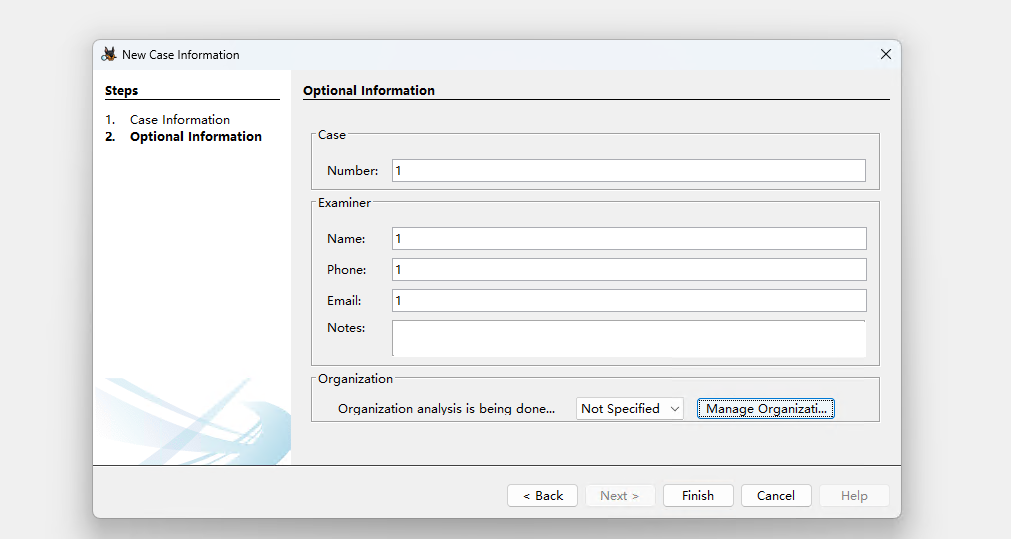Click the case Number input field
1011x539 pixels.
coord(628,171)
